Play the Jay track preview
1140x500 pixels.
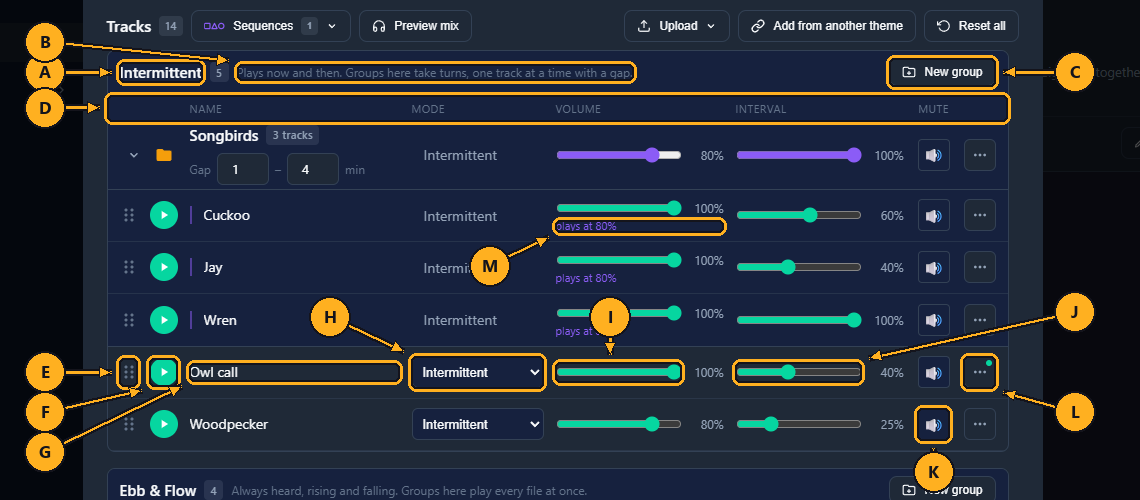164,267
